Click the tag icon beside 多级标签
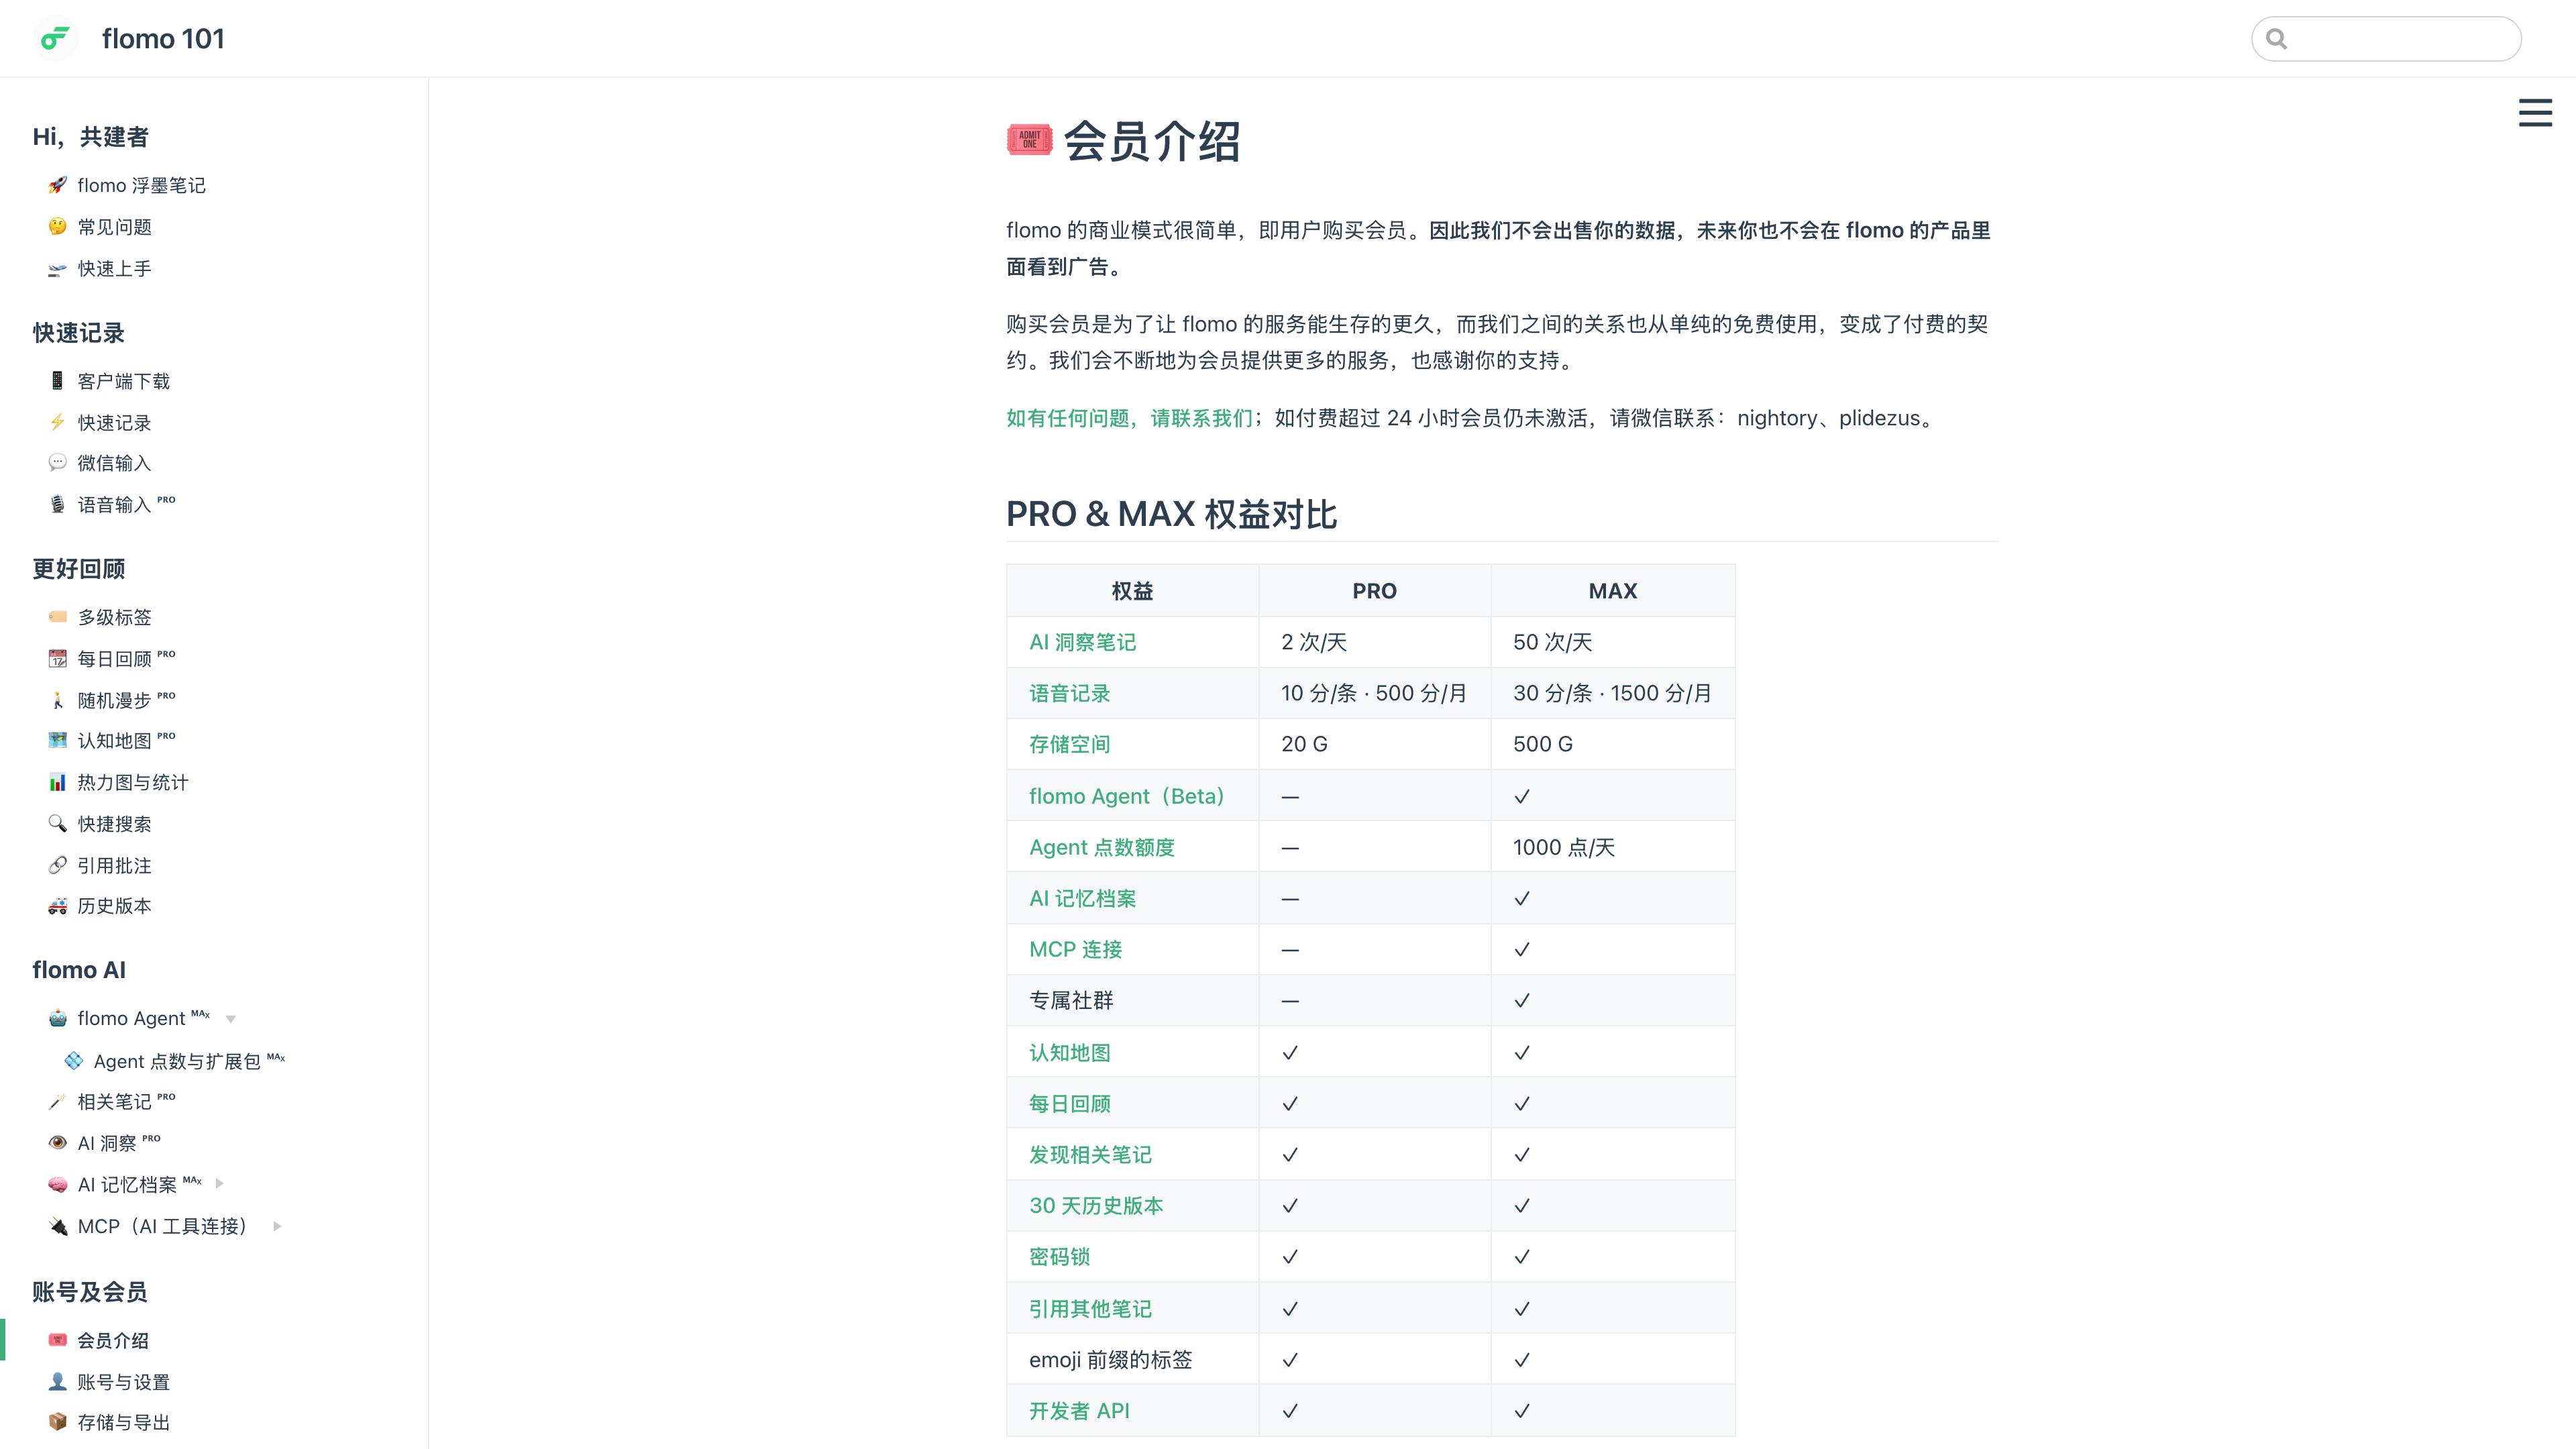 point(58,617)
